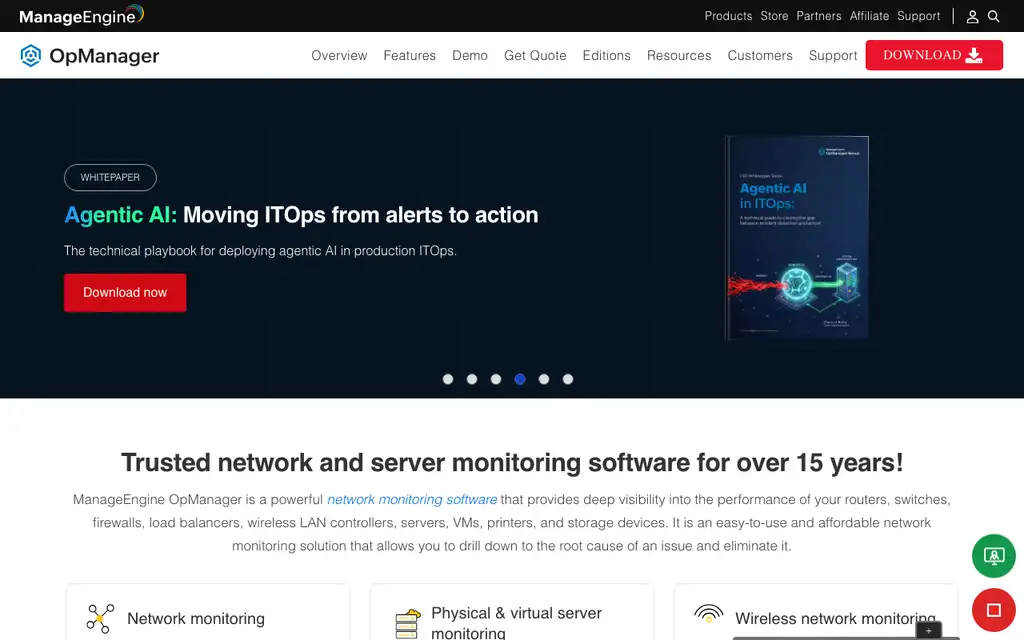Select the fifth carousel dot

544,379
